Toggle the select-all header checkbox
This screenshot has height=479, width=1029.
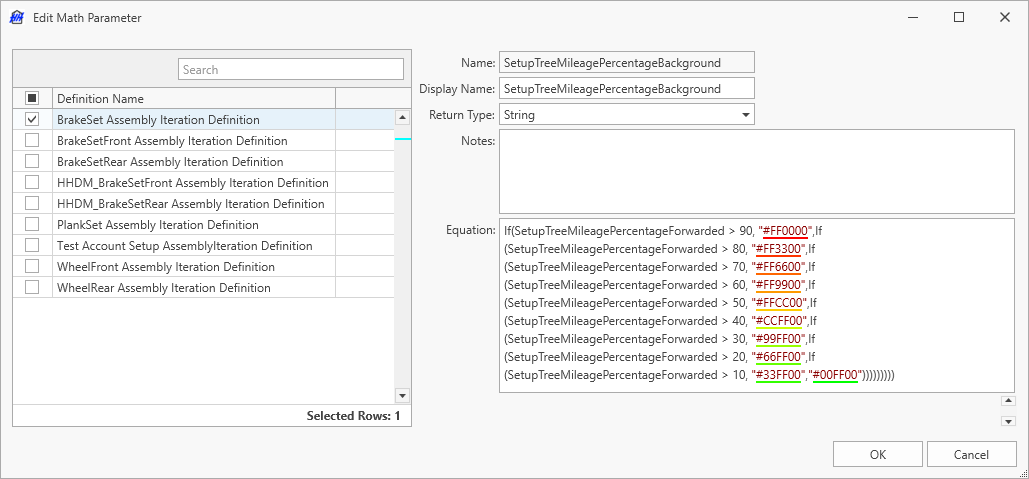(x=32, y=98)
